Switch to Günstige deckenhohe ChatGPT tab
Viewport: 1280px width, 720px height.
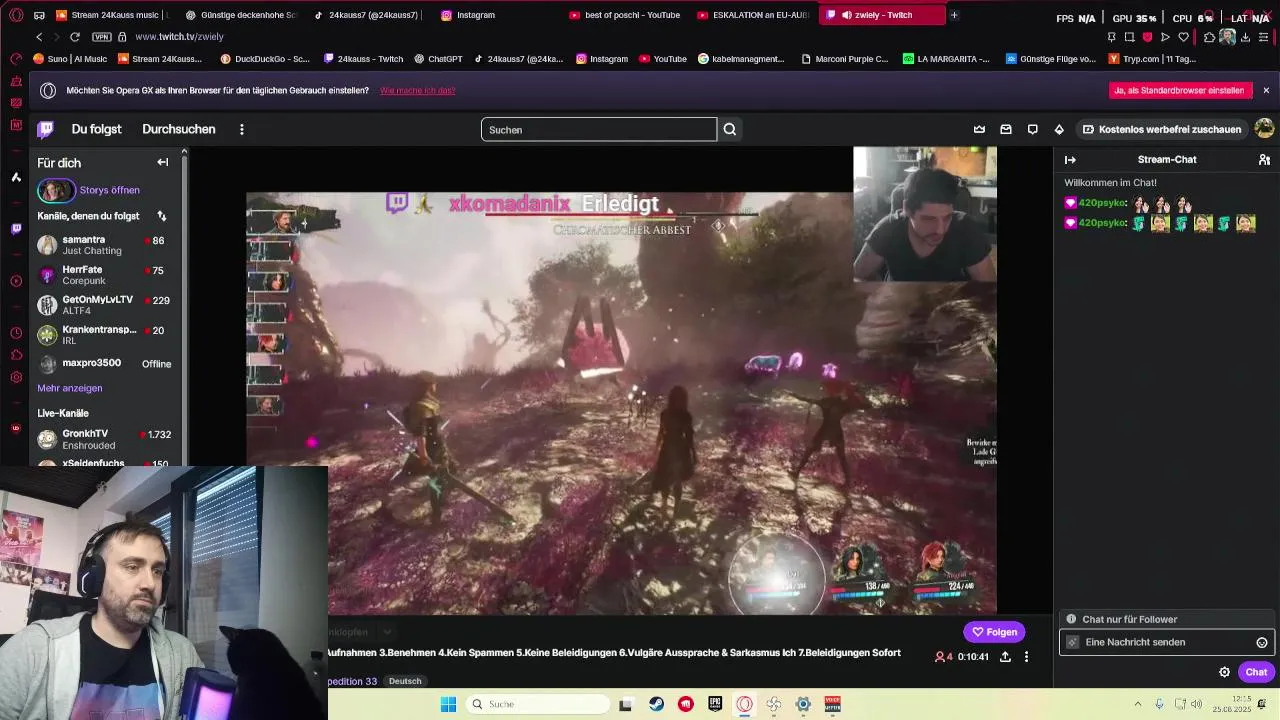click(240, 15)
